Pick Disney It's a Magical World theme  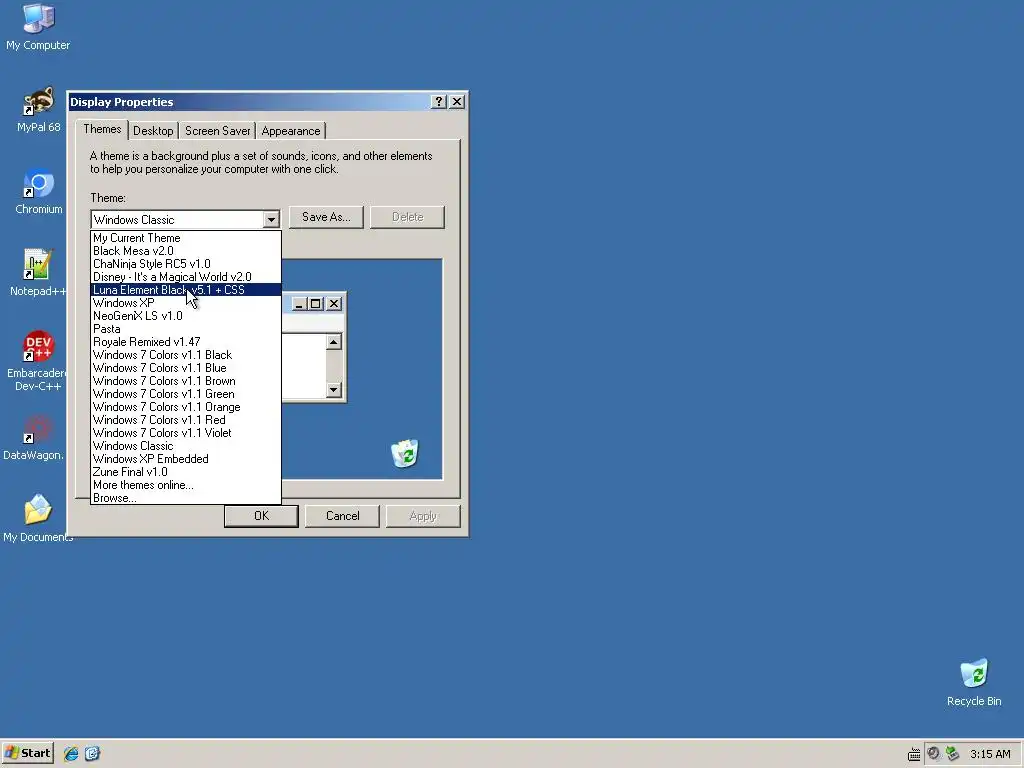185,277
